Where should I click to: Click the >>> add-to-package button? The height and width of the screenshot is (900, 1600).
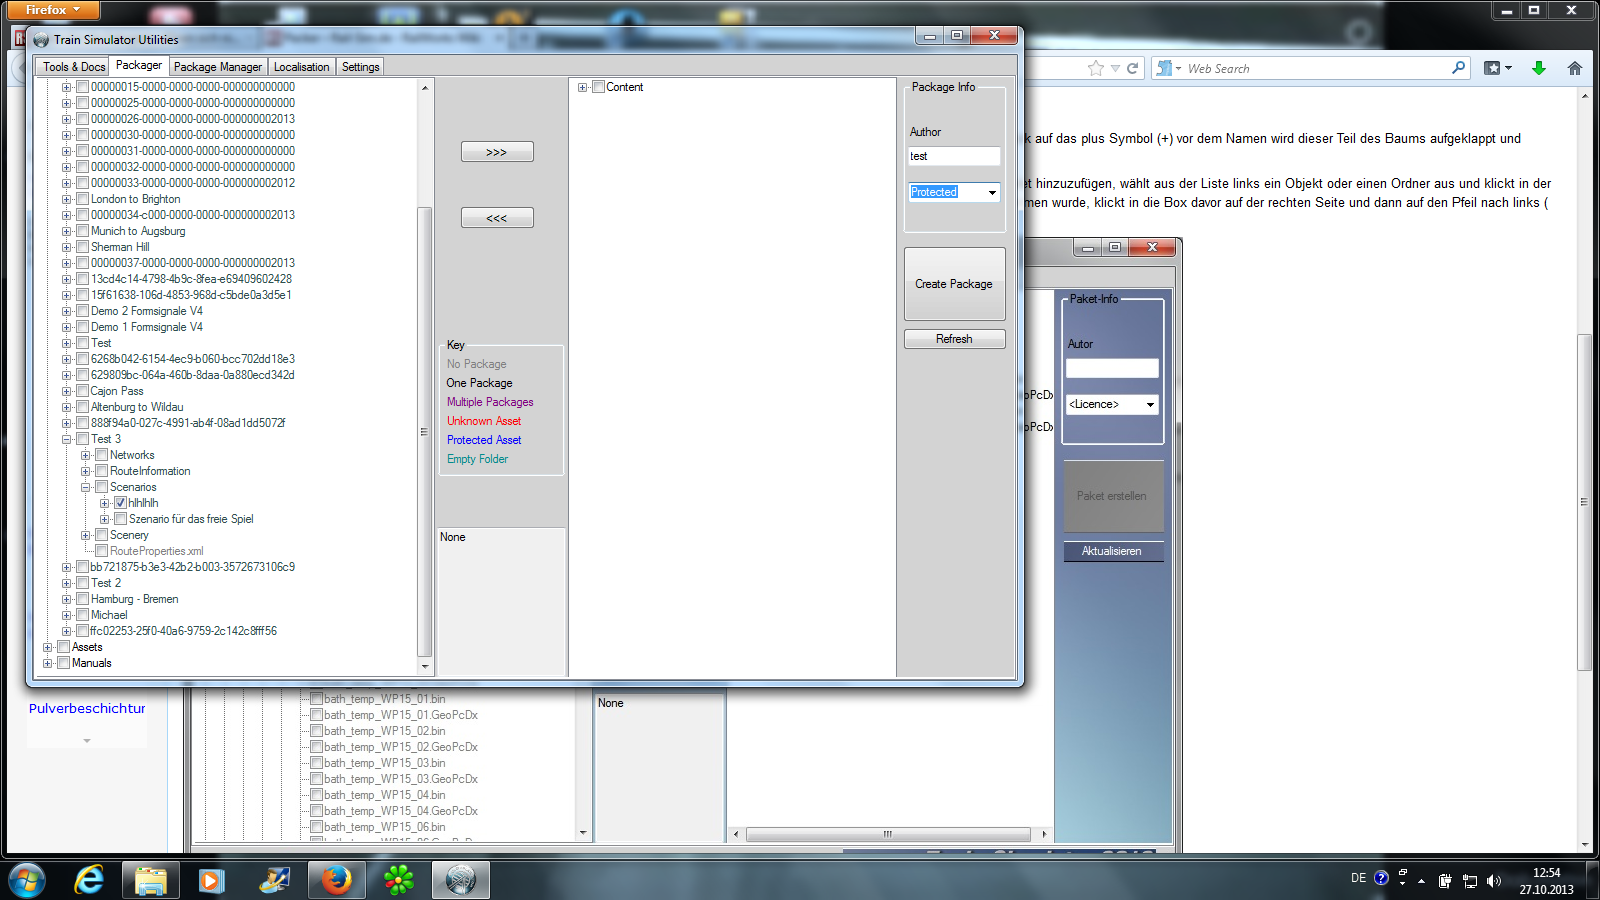click(x=497, y=152)
